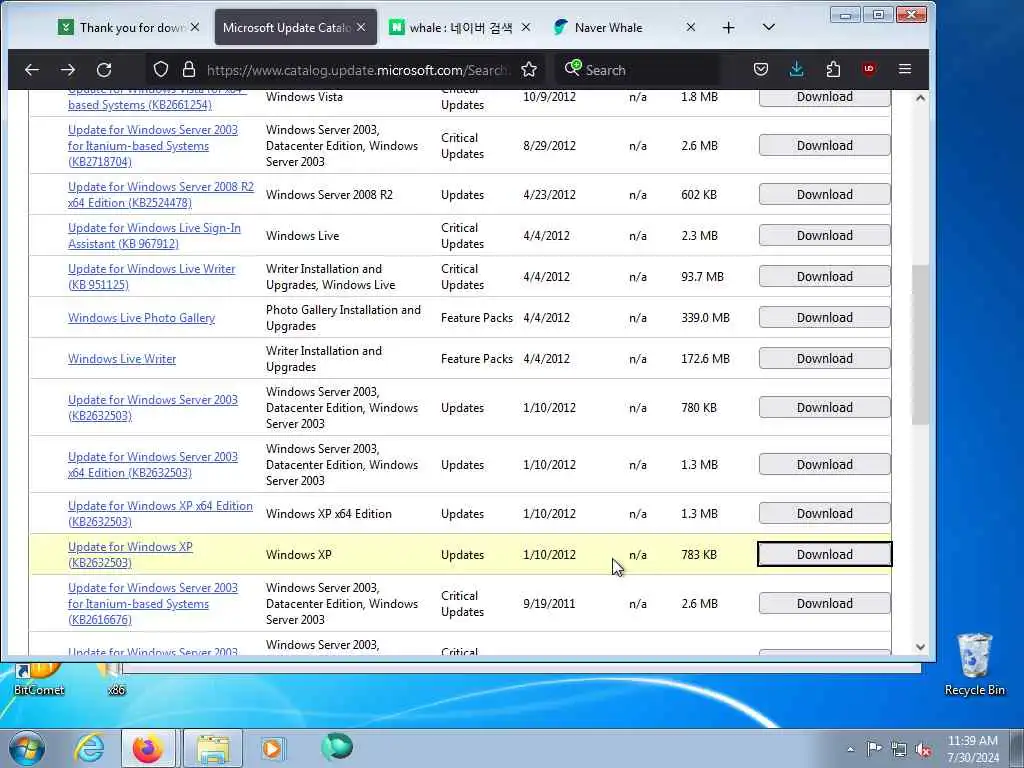This screenshot has height=768, width=1024.
Task: Switch to Thank you for download tab
Action: 129,27
